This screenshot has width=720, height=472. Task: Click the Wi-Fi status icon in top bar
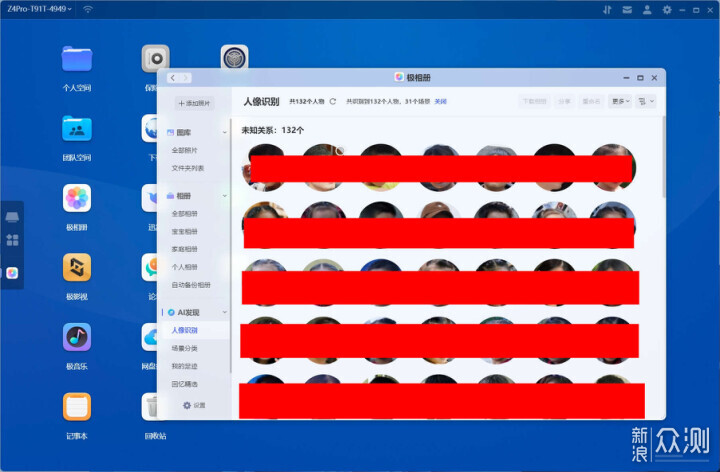pyautogui.click(x=88, y=9)
